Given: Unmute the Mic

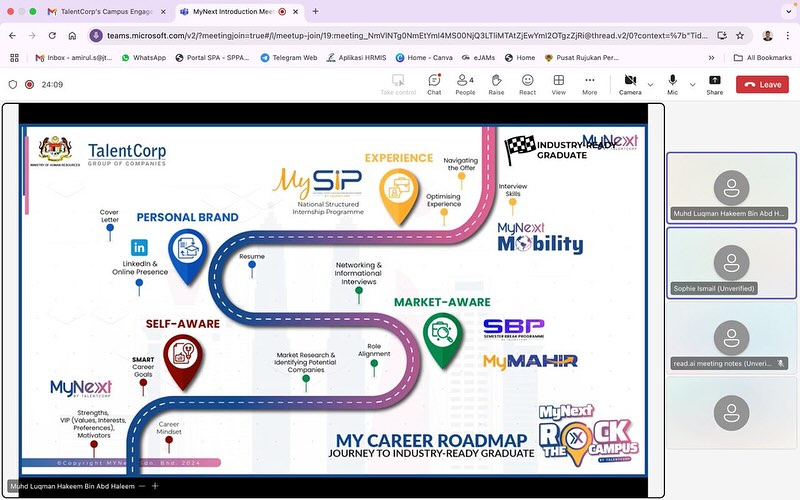Looking at the screenshot, I should click(x=672, y=85).
